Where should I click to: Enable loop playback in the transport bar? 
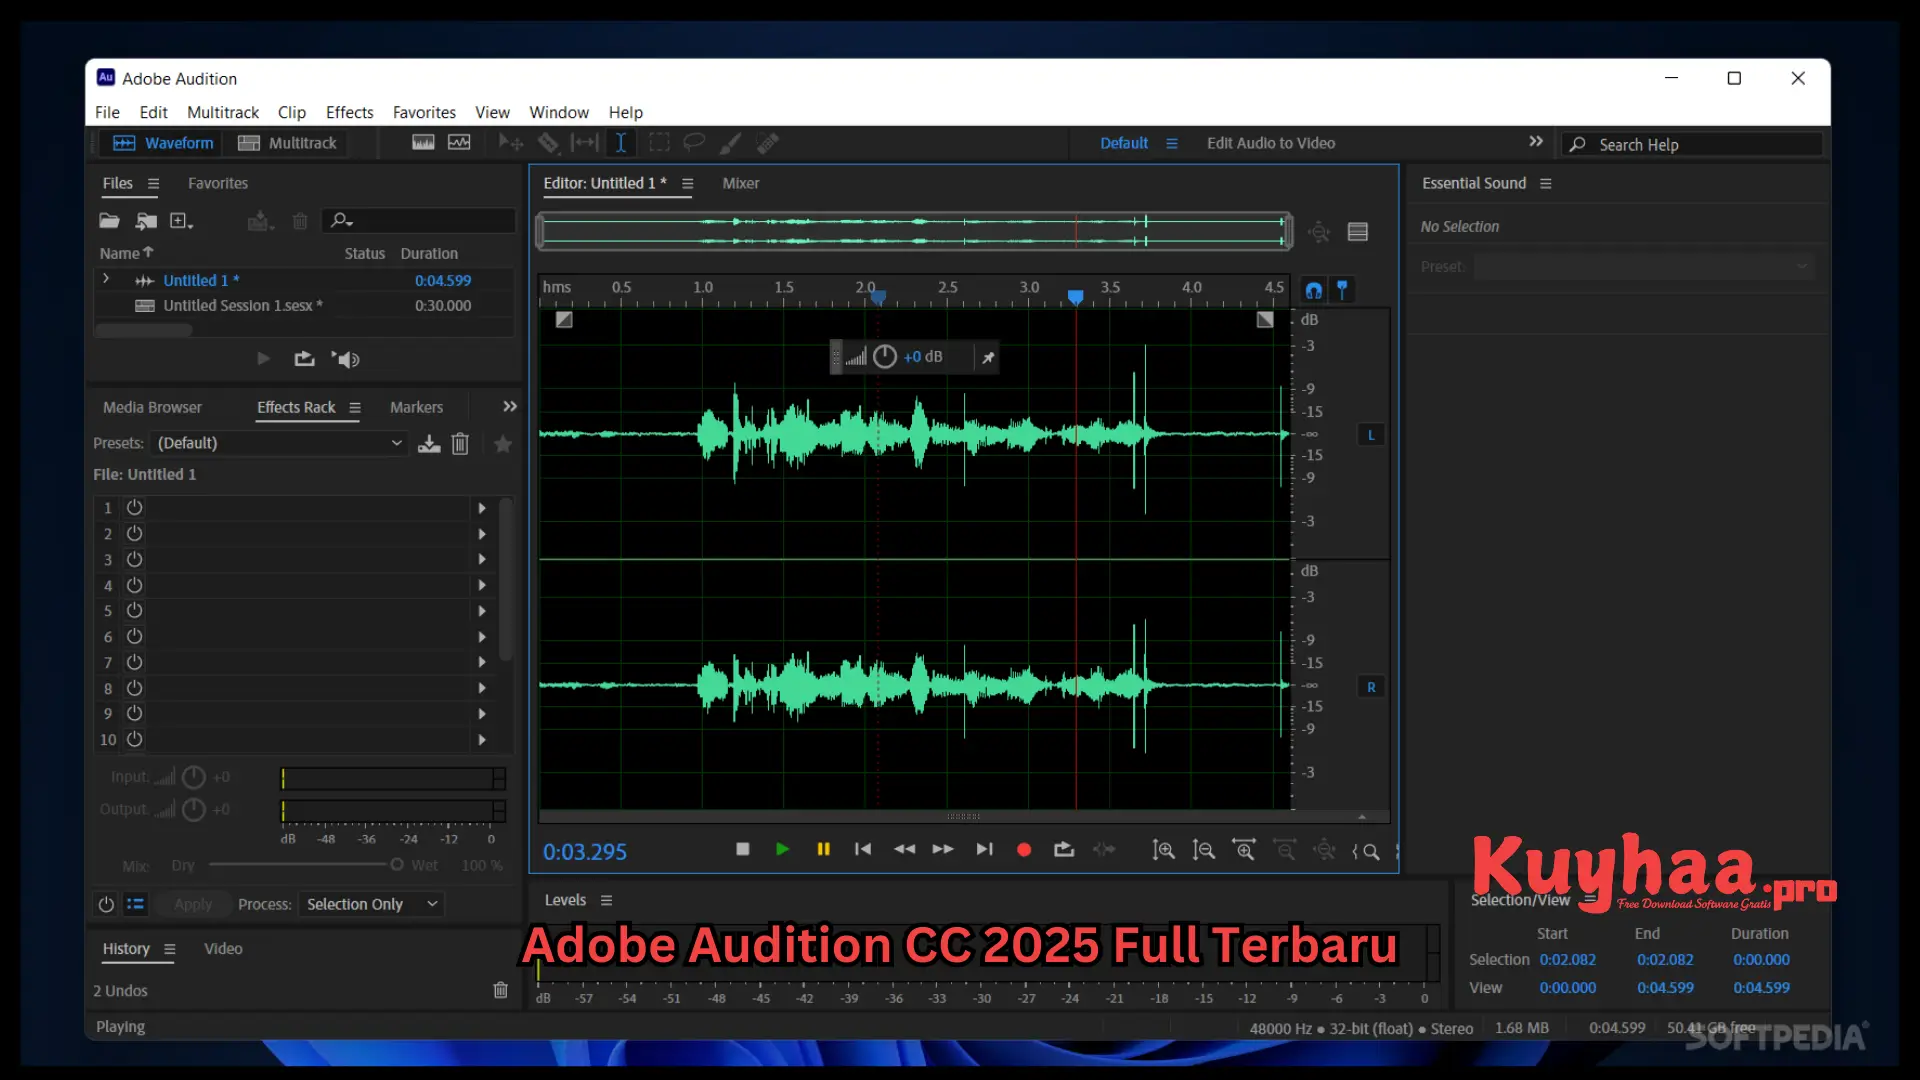point(1063,849)
